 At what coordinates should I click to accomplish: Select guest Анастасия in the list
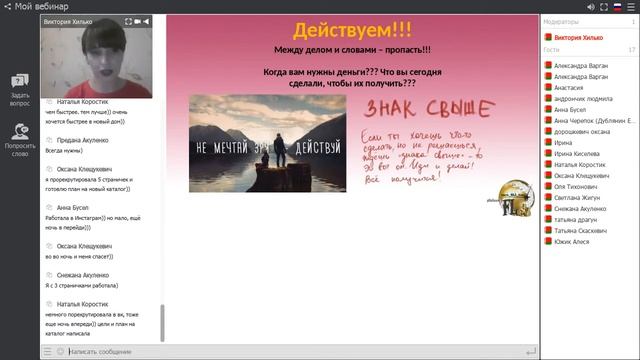tap(569, 88)
